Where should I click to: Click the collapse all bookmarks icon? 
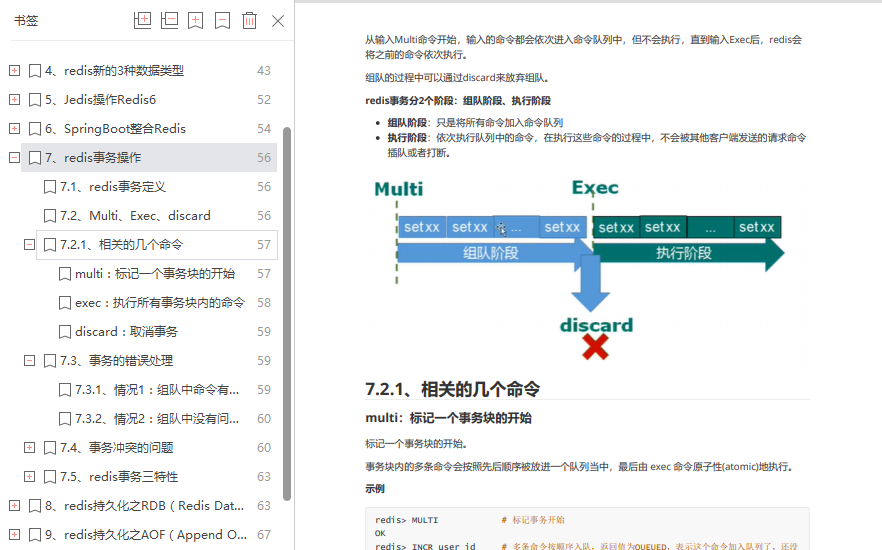point(169,21)
